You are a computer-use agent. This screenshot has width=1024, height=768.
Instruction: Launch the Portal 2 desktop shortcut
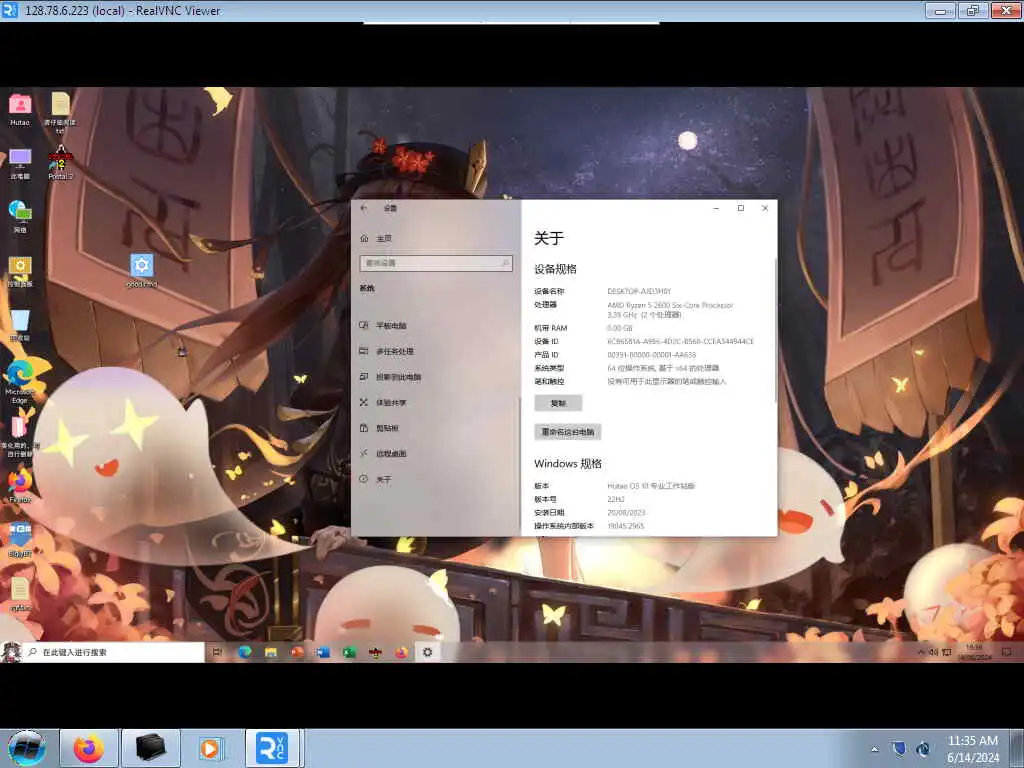(x=60, y=163)
